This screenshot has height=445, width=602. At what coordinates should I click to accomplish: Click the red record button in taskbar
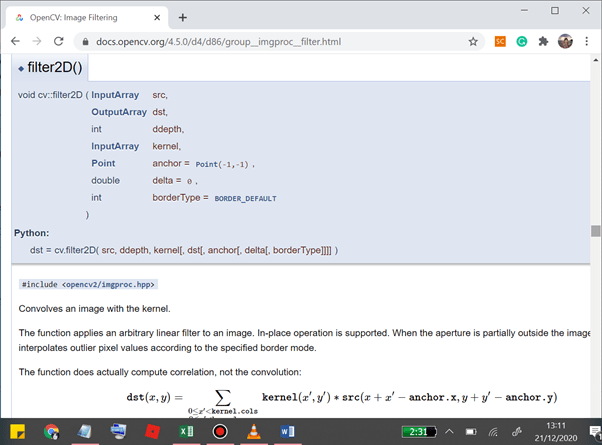pos(220,431)
